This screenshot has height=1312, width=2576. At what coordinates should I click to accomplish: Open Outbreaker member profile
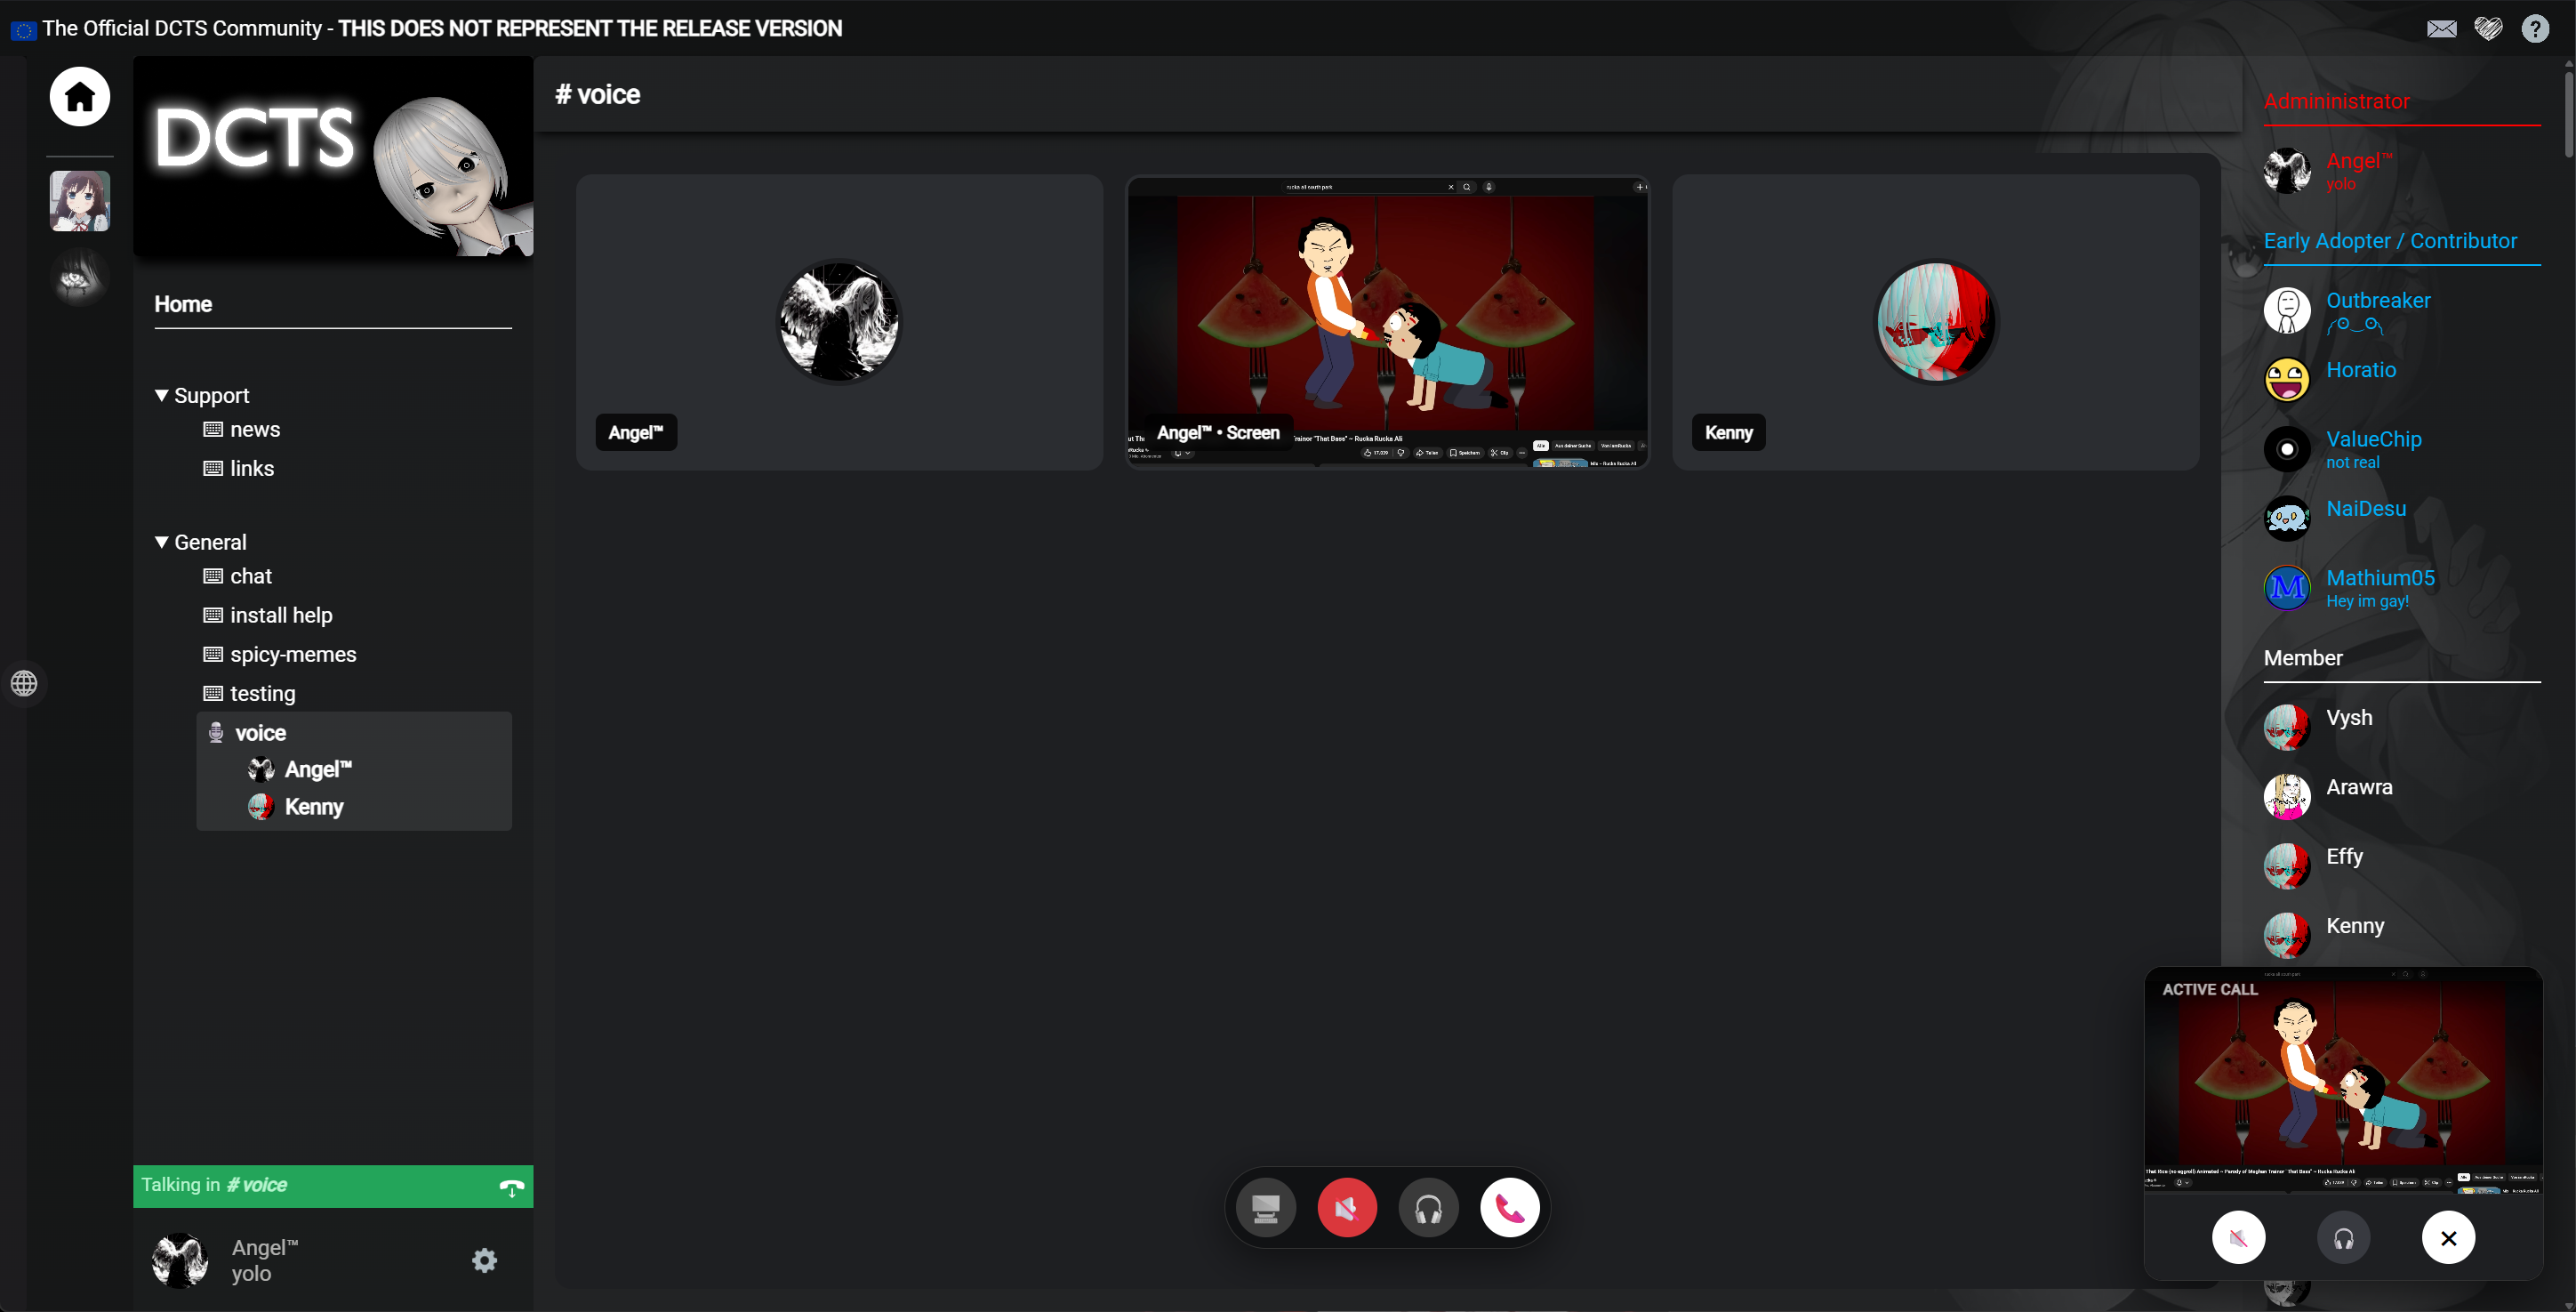coord(2400,310)
